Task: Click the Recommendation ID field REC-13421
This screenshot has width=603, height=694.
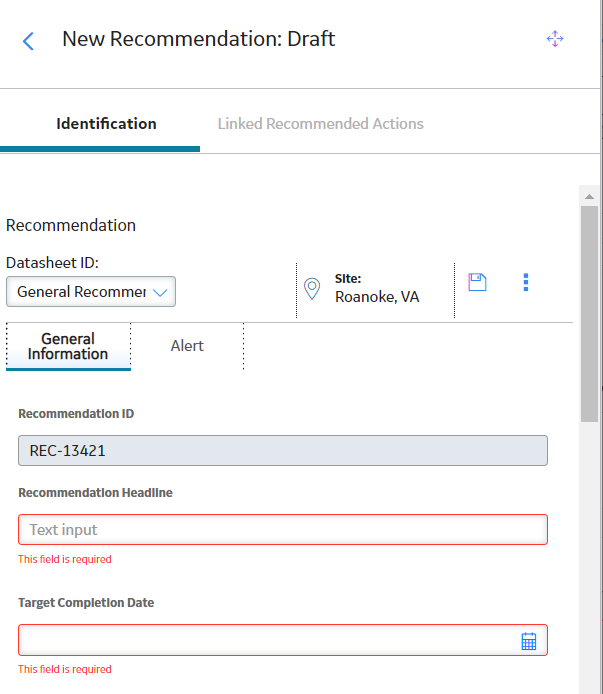Action: [x=283, y=451]
